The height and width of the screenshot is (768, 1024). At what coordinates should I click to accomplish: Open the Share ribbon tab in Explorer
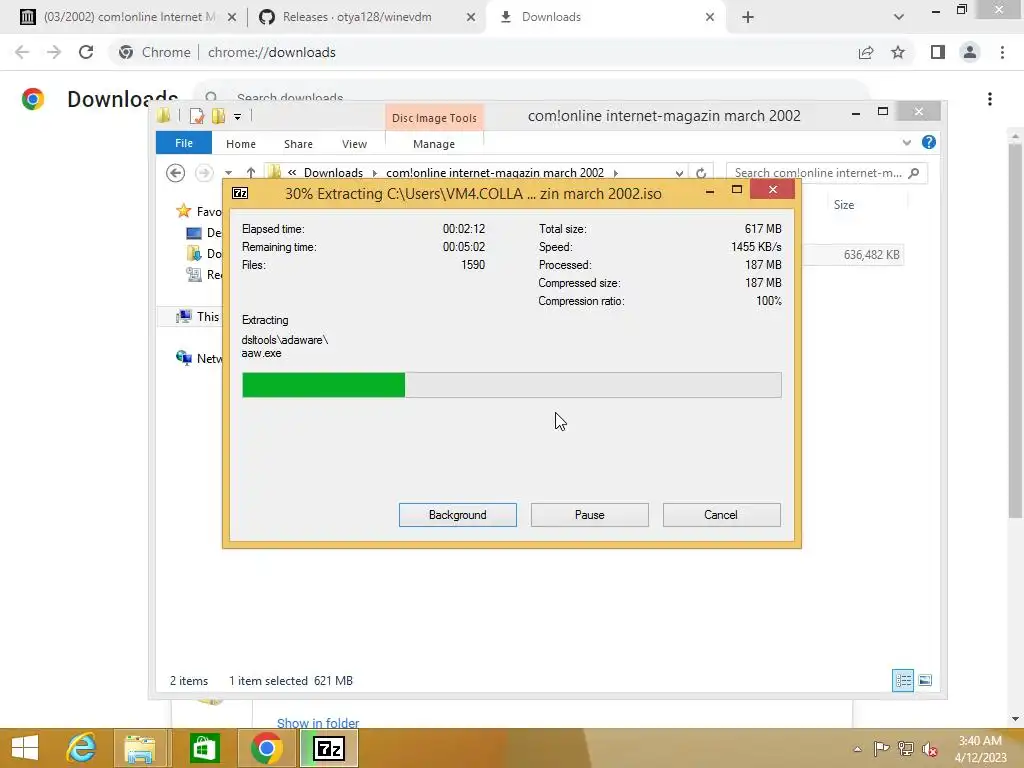[298, 144]
